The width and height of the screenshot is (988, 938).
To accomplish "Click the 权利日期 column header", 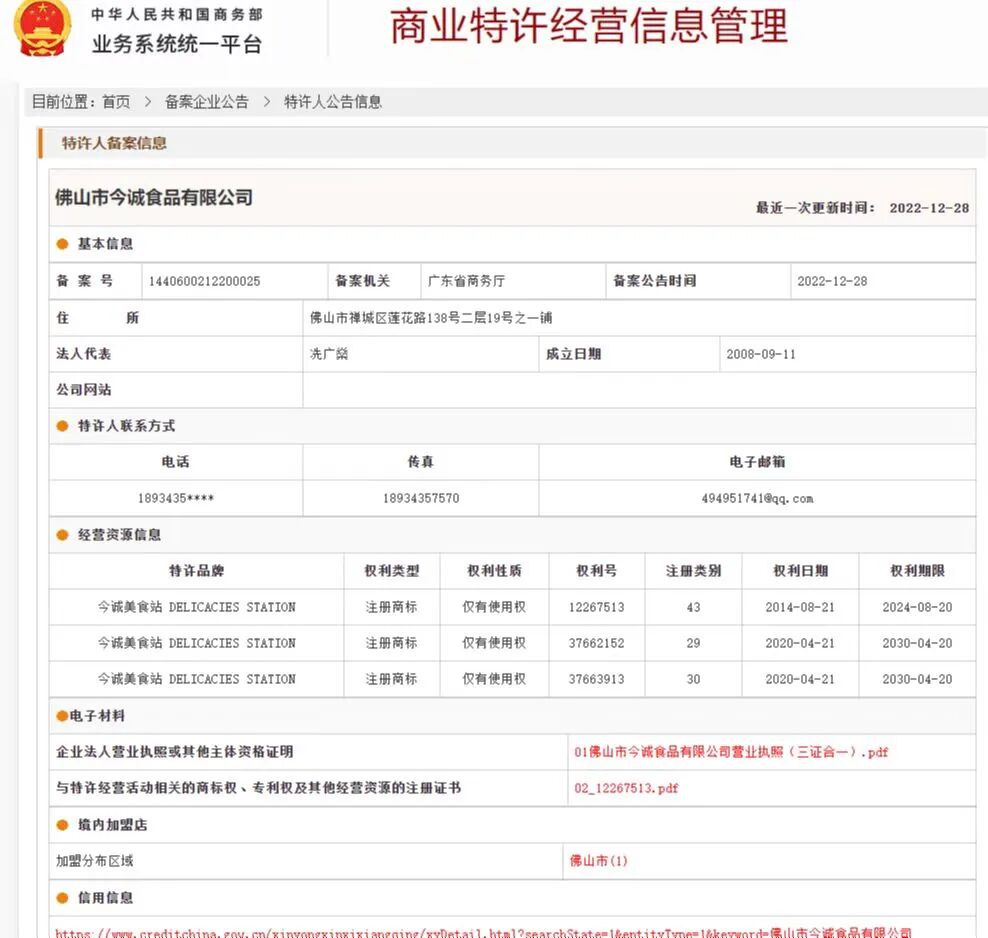I will point(800,571).
